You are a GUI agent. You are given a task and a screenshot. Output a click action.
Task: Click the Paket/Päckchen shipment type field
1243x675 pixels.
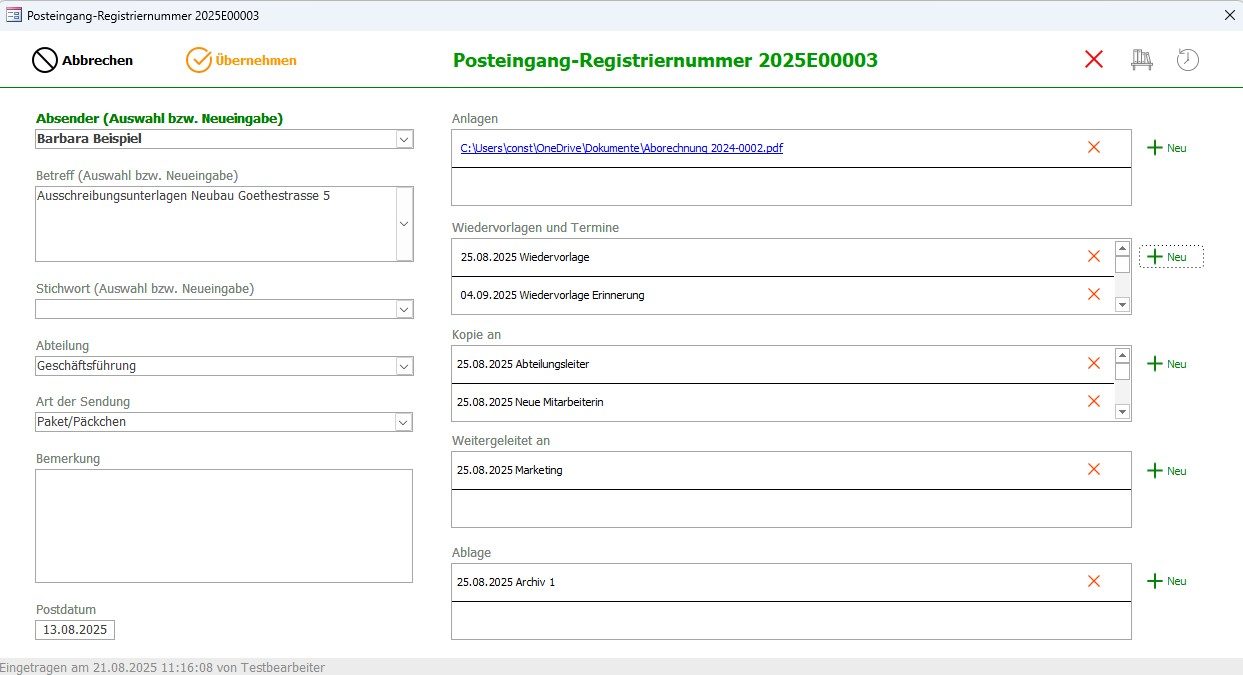tap(215, 422)
